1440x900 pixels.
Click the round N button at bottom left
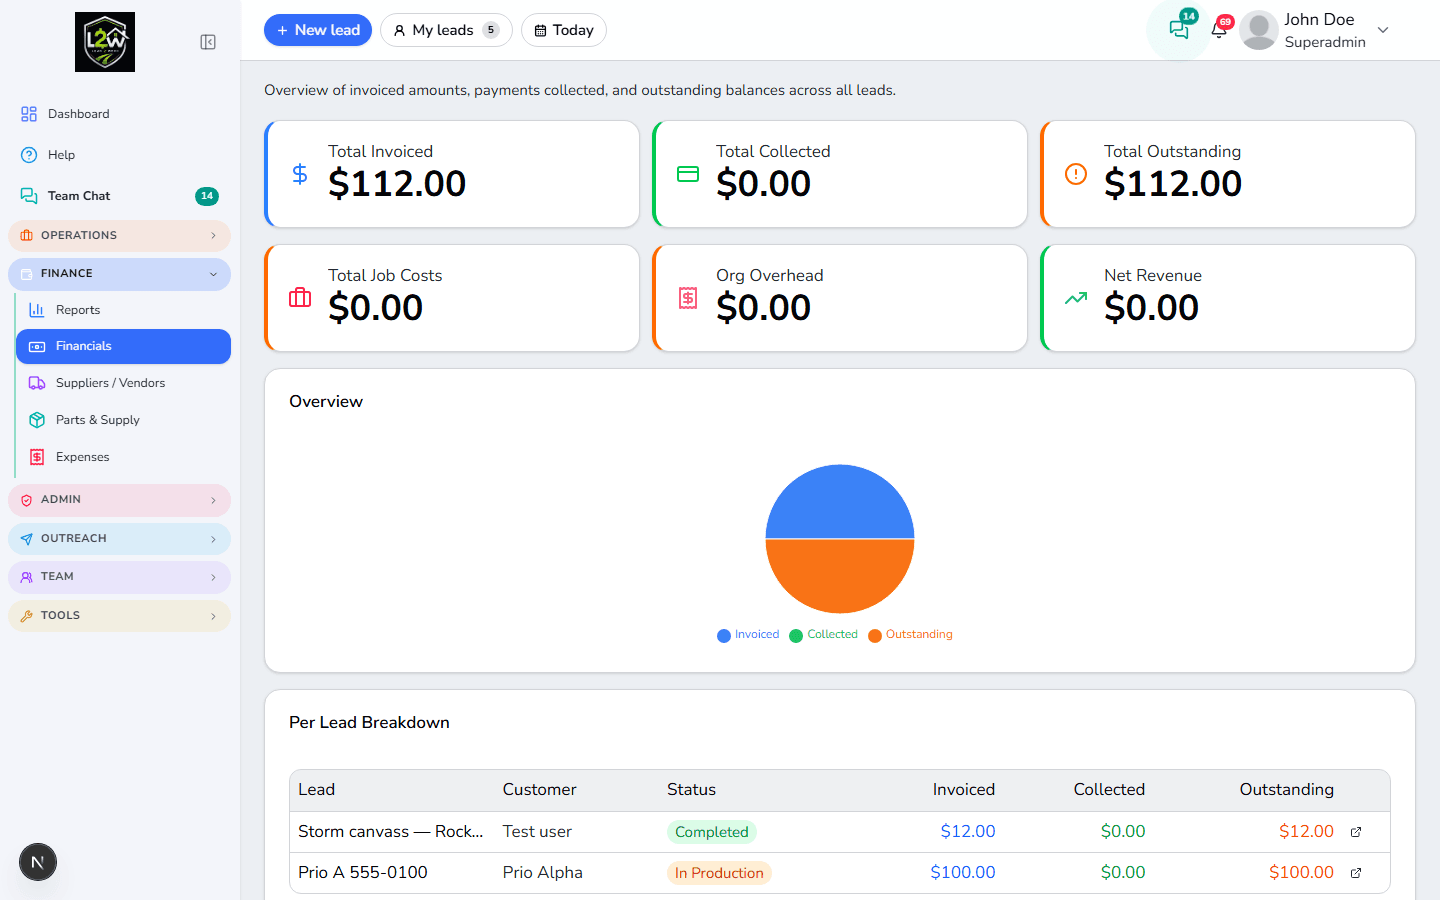click(x=38, y=862)
